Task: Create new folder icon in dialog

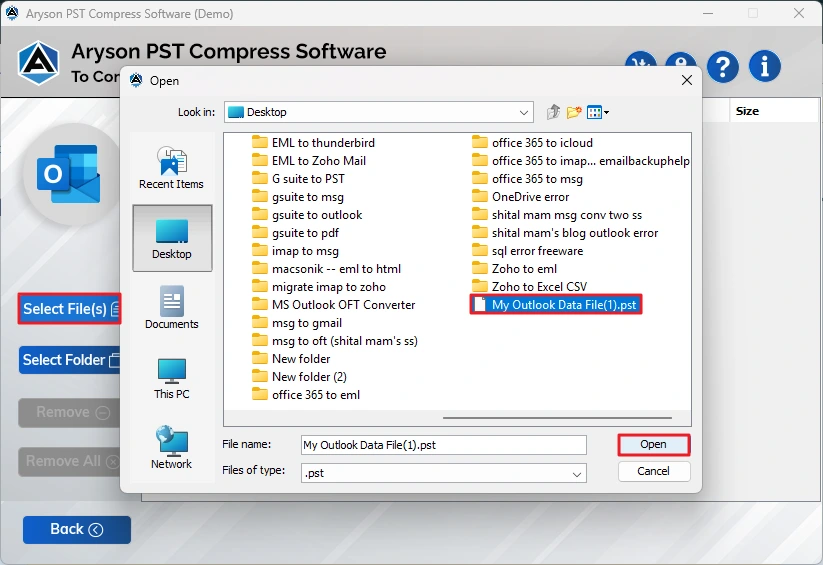Action: point(574,112)
